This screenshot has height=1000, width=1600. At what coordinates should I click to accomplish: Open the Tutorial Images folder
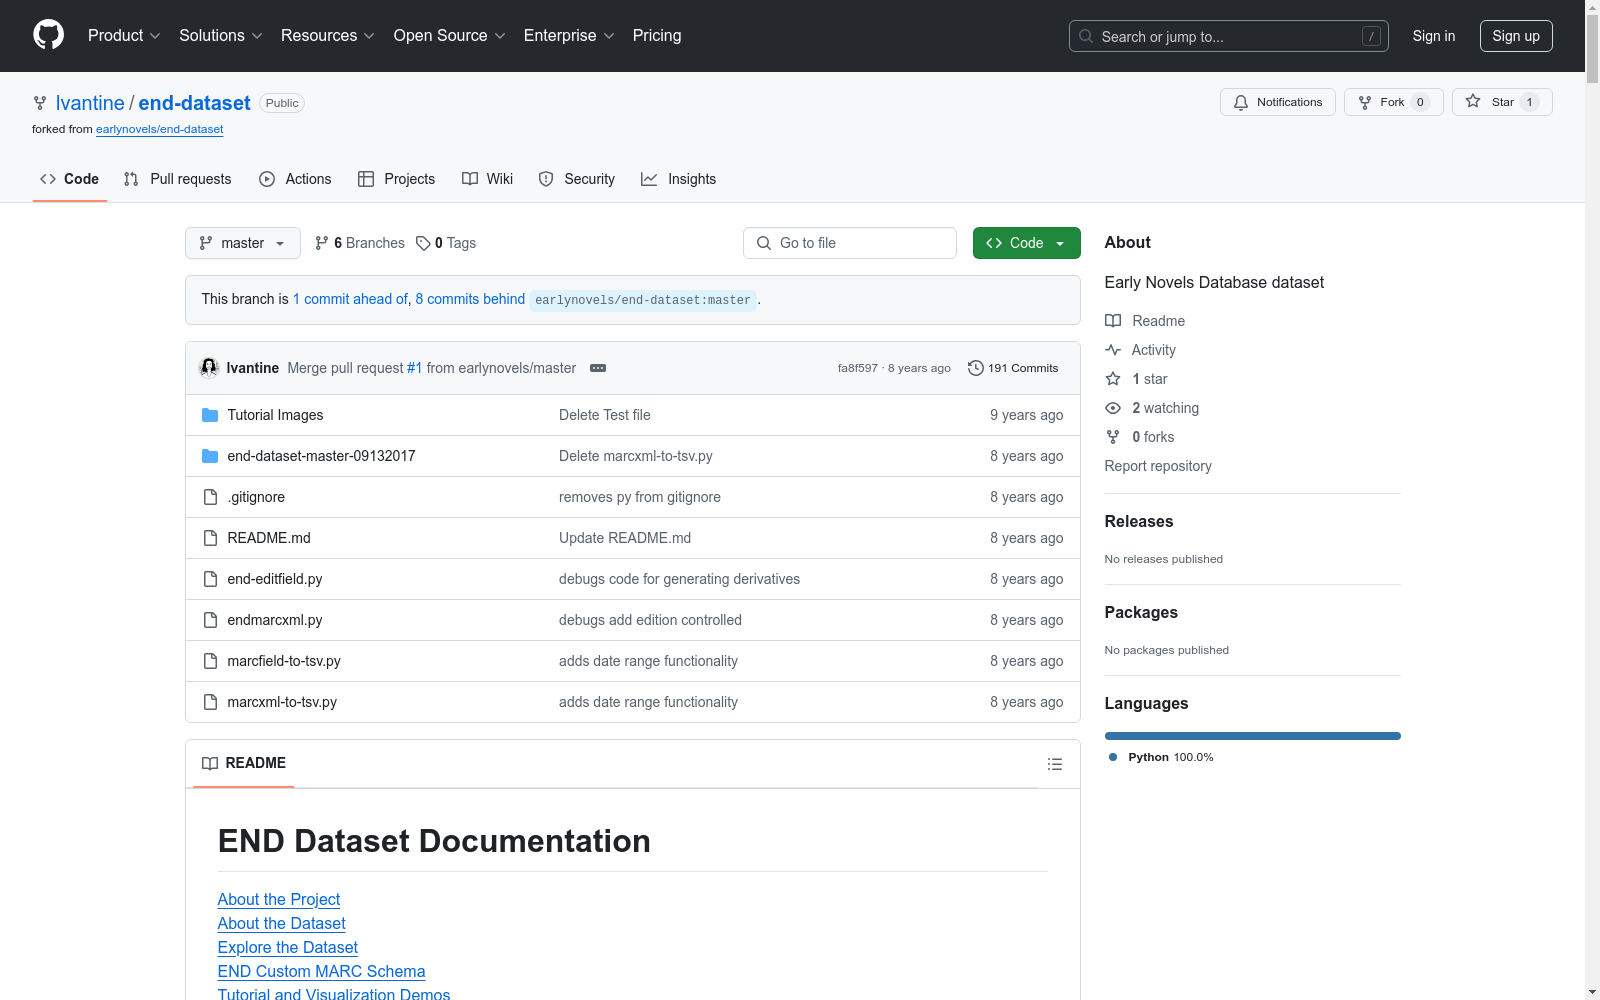click(x=275, y=415)
